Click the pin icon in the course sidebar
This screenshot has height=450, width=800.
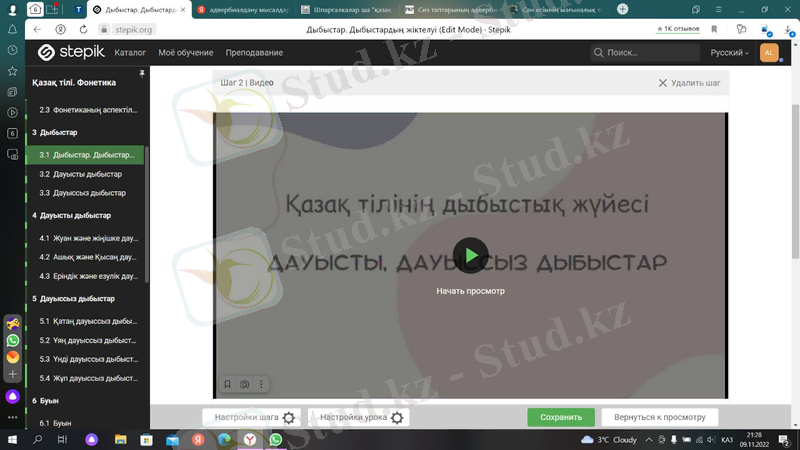click(142, 75)
